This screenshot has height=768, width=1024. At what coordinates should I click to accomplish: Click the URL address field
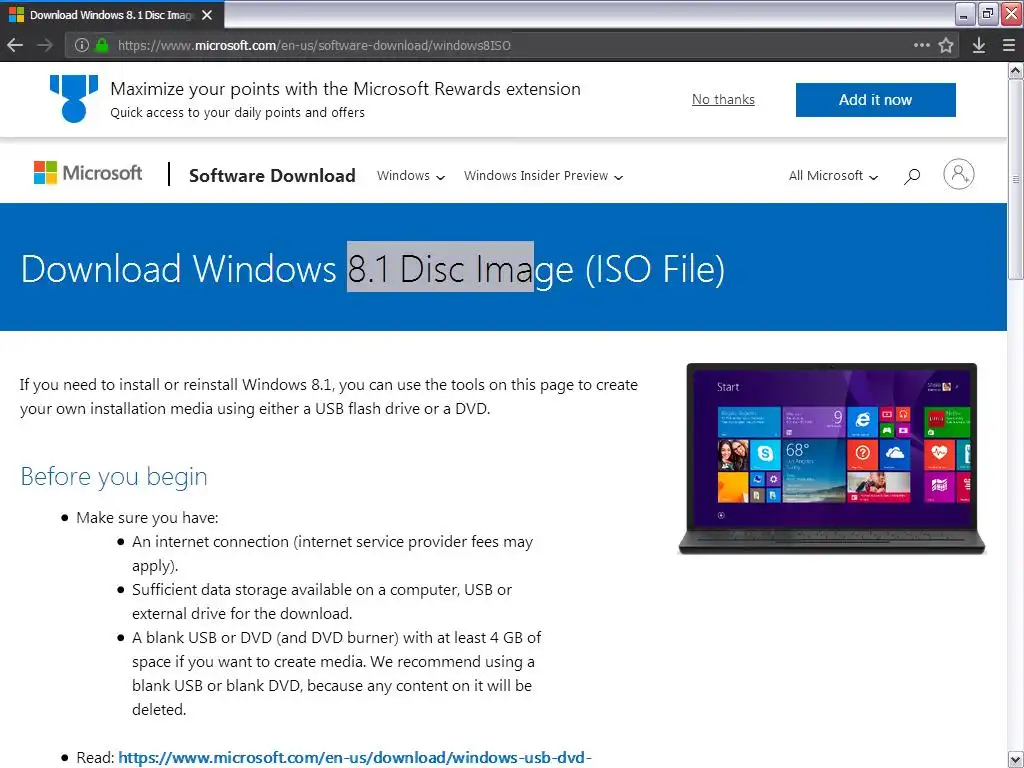pos(509,45)
